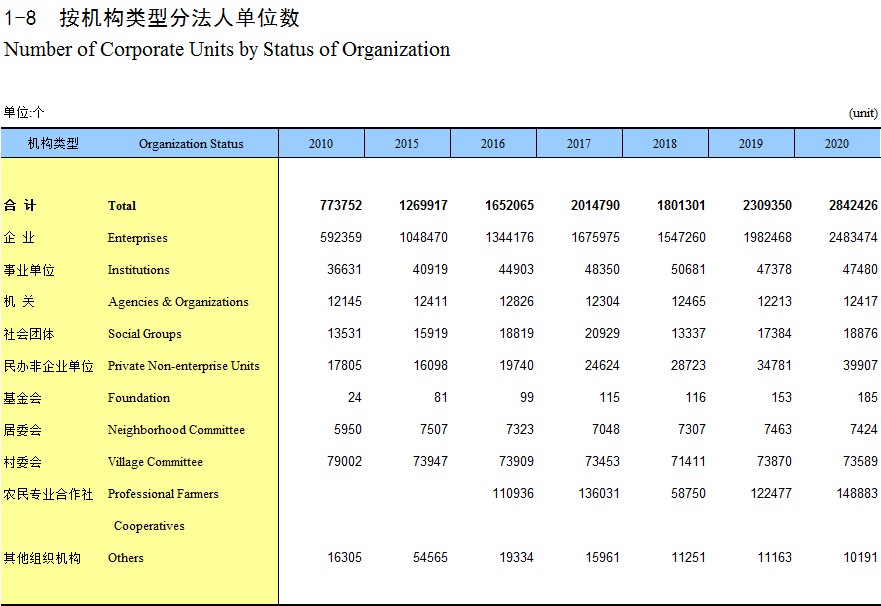881x606 pixels.
Task: Click Professional Farmers label
Action: [163, 494]
